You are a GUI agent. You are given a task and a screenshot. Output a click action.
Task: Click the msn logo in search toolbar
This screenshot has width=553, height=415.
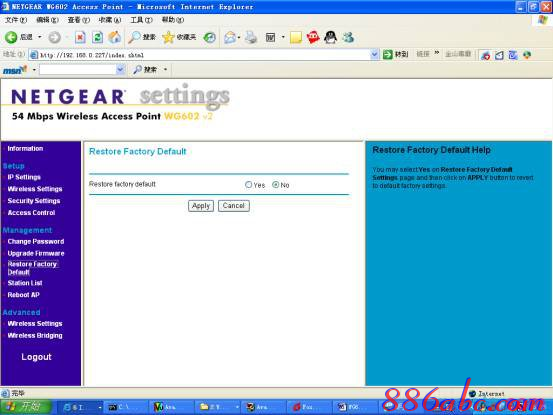coord(15,70)
